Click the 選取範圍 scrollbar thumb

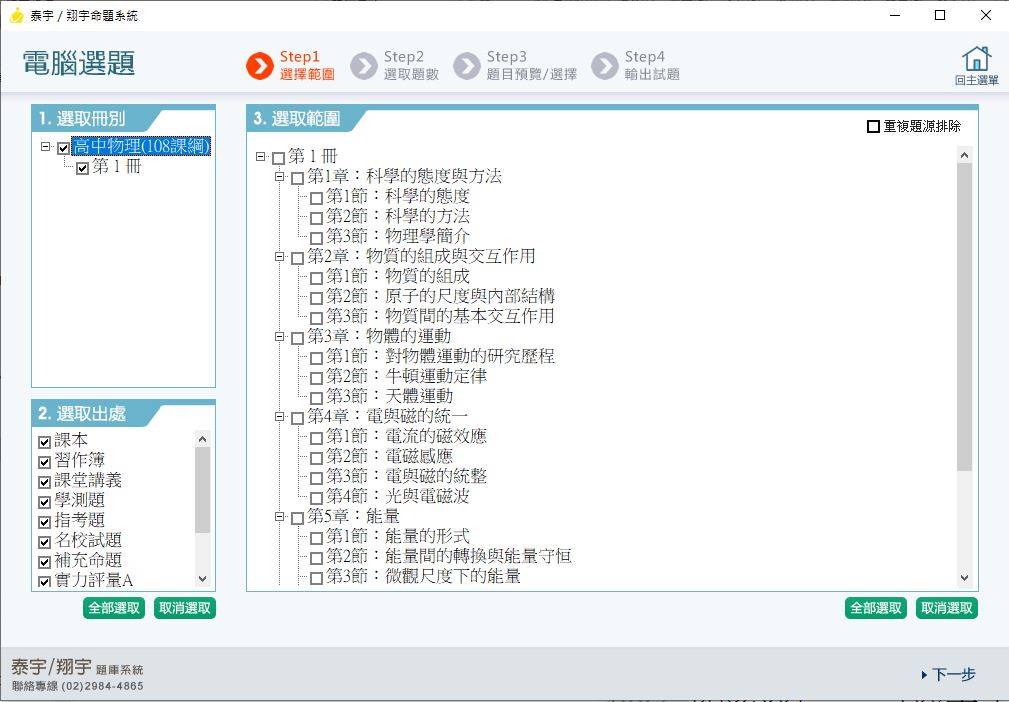(964, 317)
